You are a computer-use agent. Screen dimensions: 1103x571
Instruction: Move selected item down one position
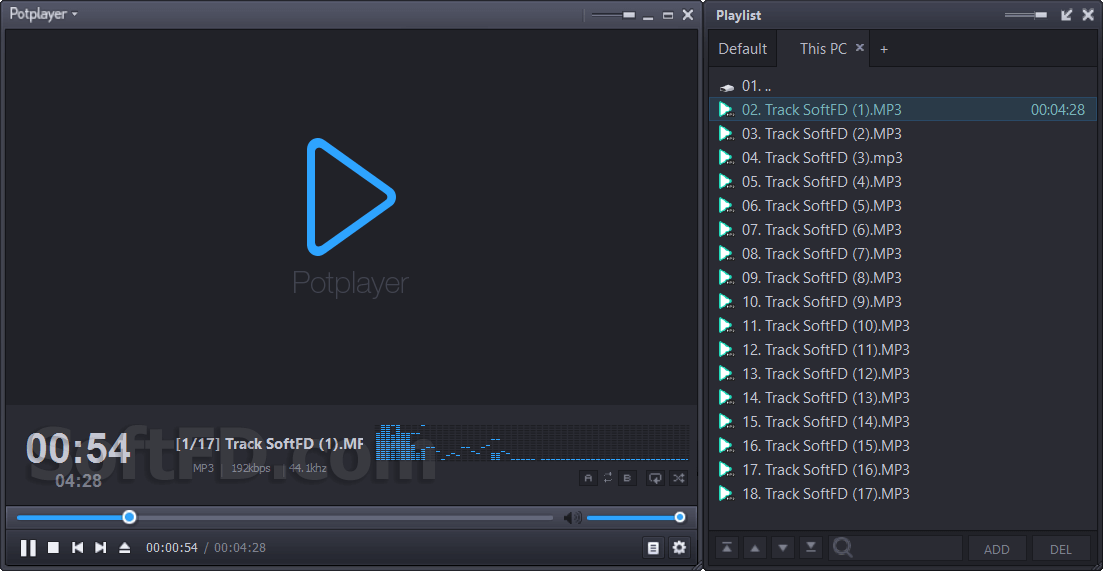783,548
